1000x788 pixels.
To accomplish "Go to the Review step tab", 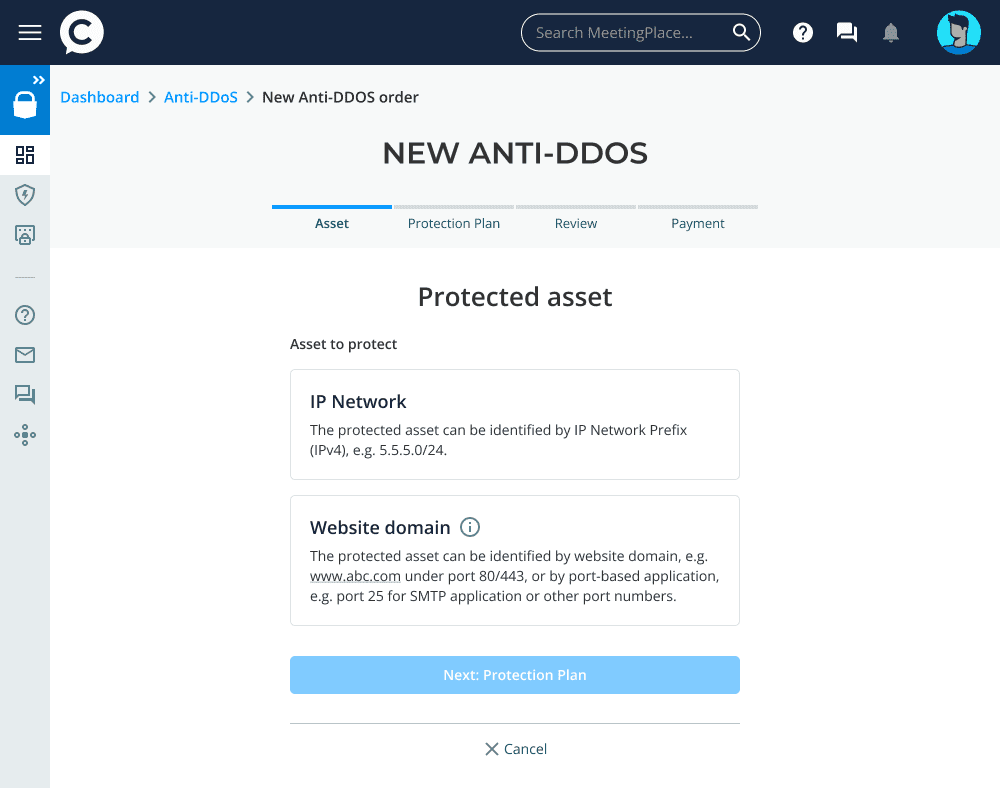I will [x=576, y=223].
